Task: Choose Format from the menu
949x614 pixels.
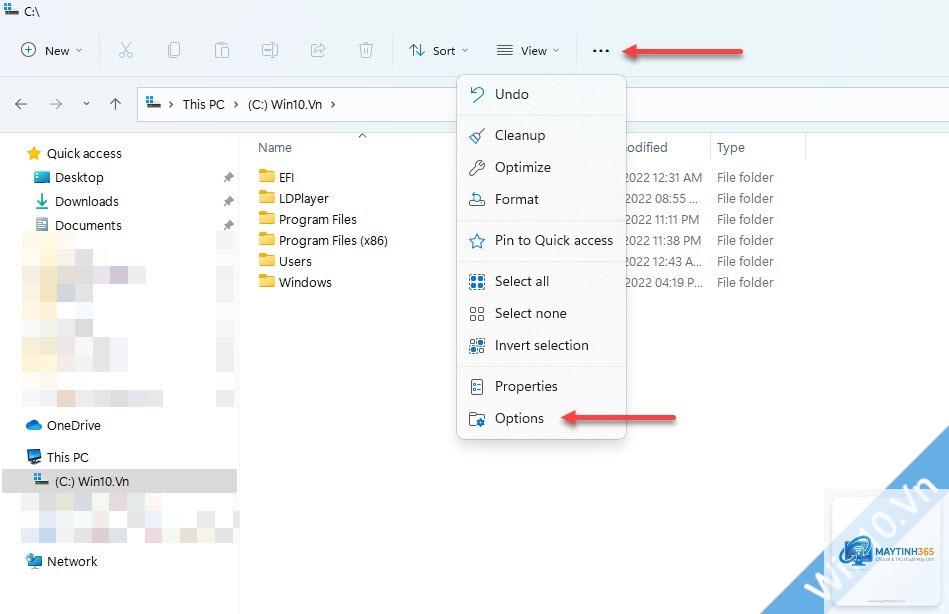Action: 541,199
